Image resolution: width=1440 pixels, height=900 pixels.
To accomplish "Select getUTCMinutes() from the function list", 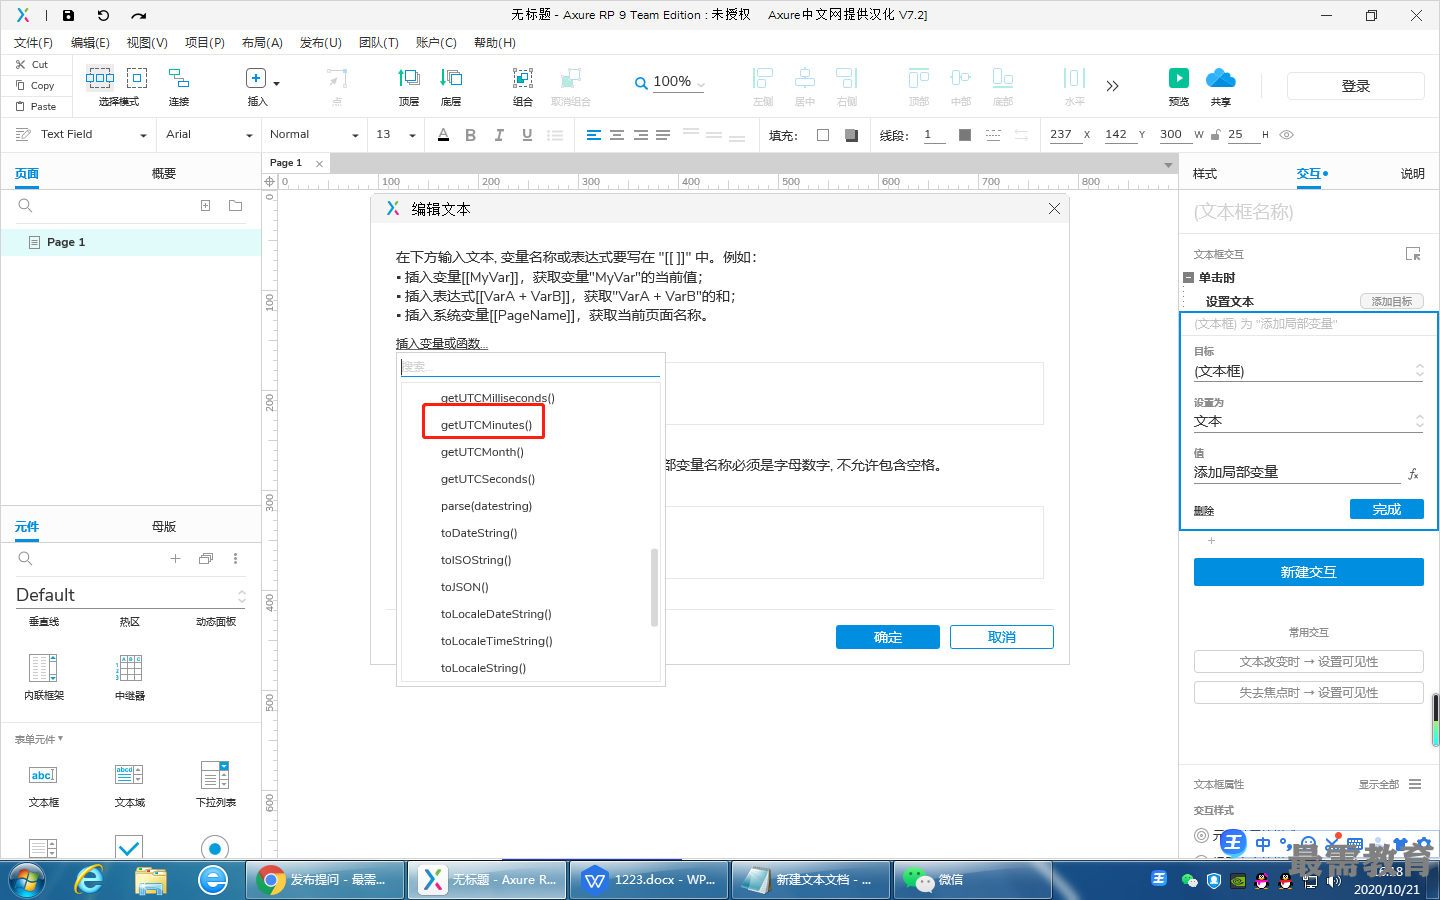I will tap(486, 425).
